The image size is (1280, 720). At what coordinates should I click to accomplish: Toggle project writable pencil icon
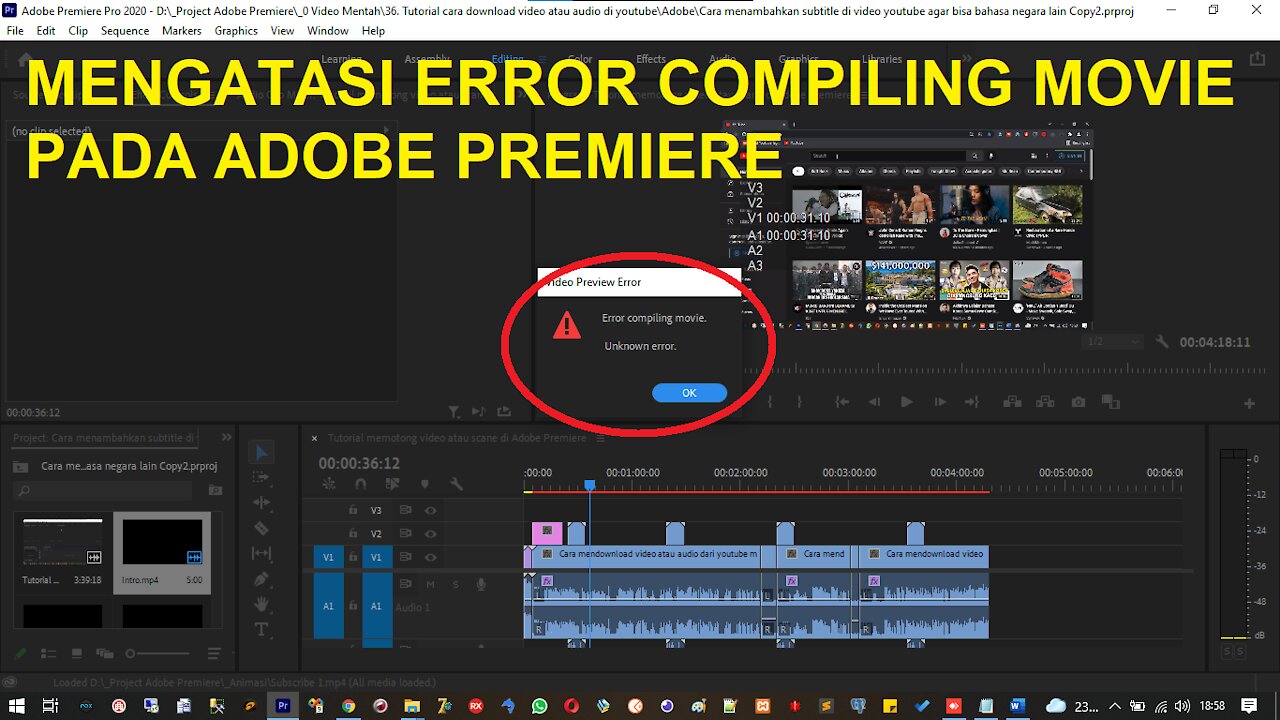[20, 654]
